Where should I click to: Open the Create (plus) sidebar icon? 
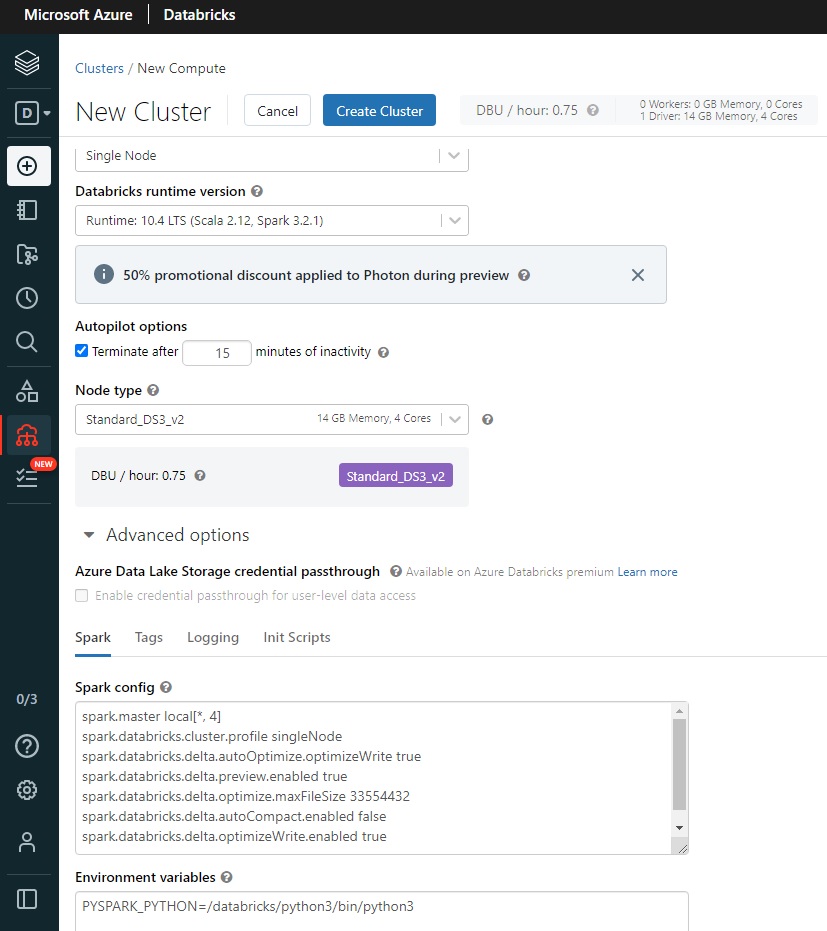tap(28, 166)
